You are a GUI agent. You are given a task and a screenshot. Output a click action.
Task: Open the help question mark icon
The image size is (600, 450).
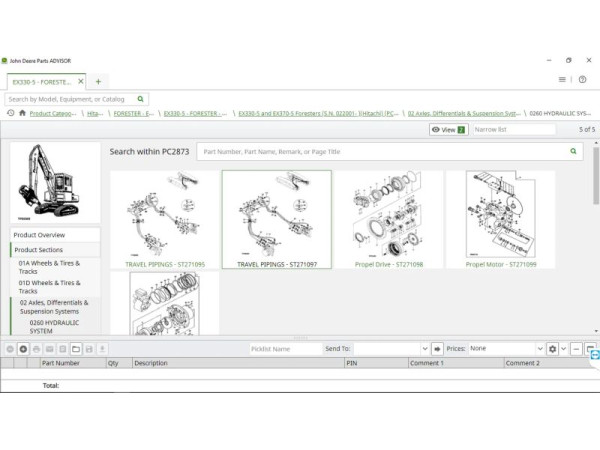582,80
